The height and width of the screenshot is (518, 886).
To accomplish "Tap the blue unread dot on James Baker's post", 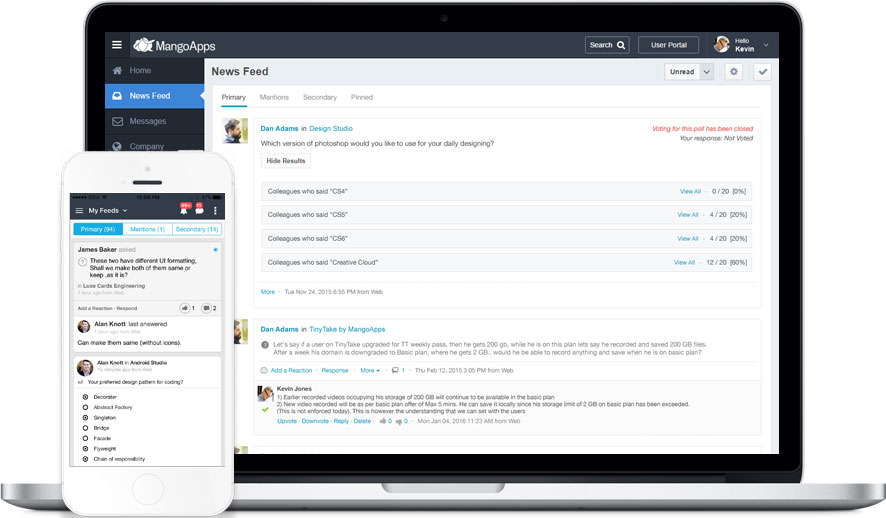I will (x=215, y=250).
